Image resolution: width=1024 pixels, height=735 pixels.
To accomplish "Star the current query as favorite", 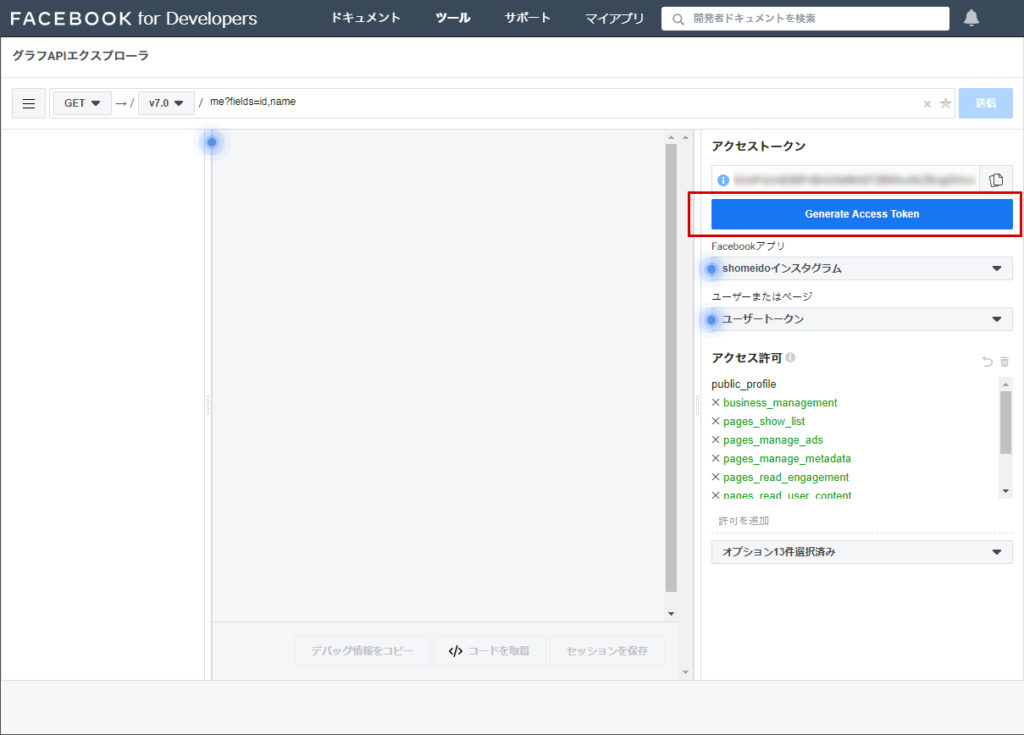I will pyautogui.click(x=945, y=103).
